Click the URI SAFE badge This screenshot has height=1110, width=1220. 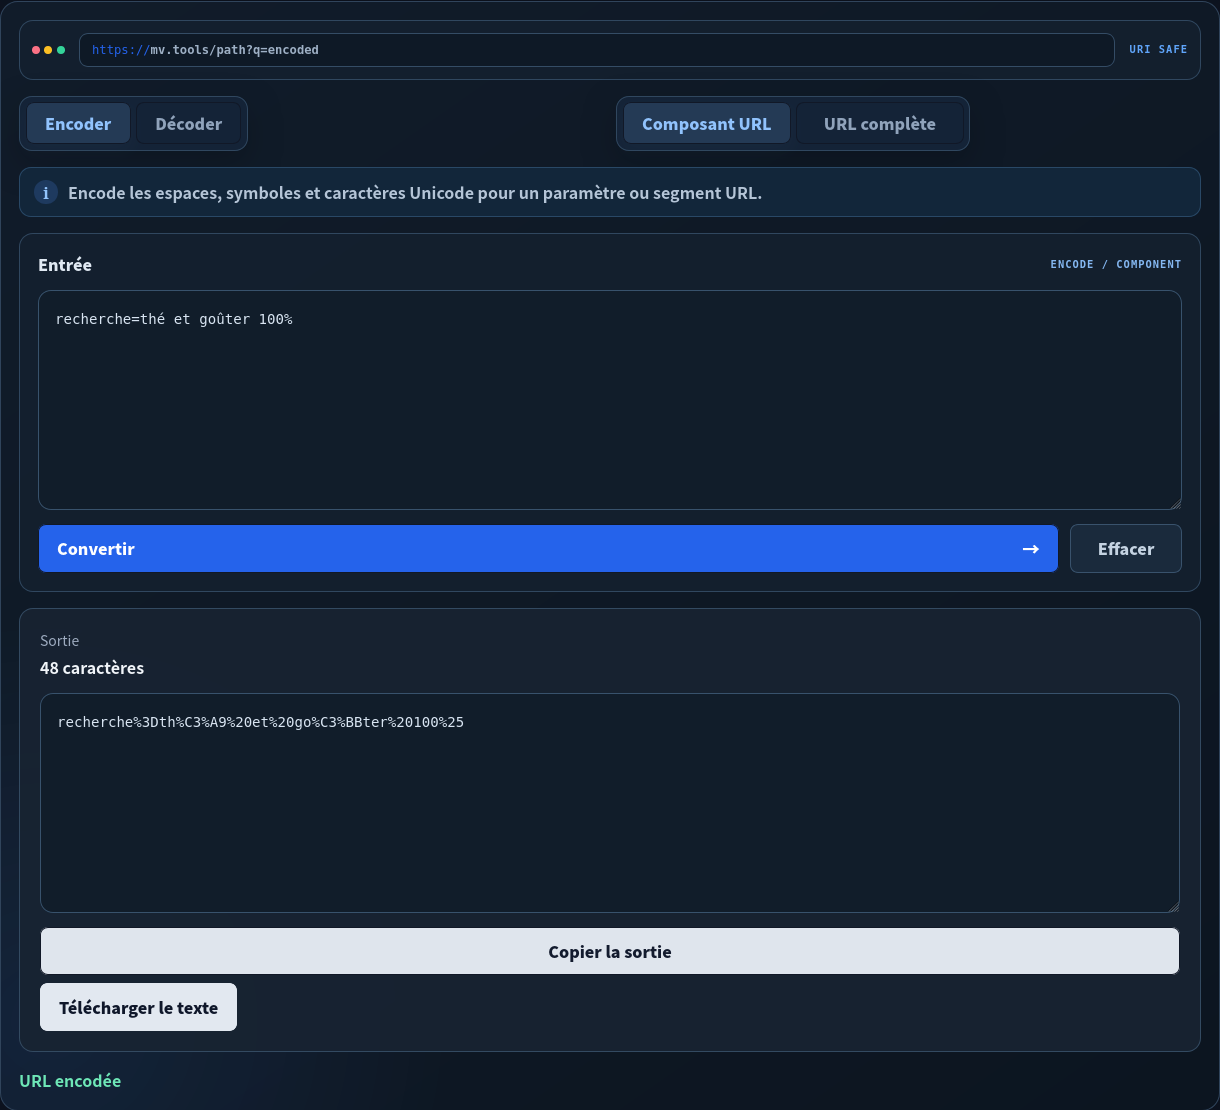(x=1158, y=49)
